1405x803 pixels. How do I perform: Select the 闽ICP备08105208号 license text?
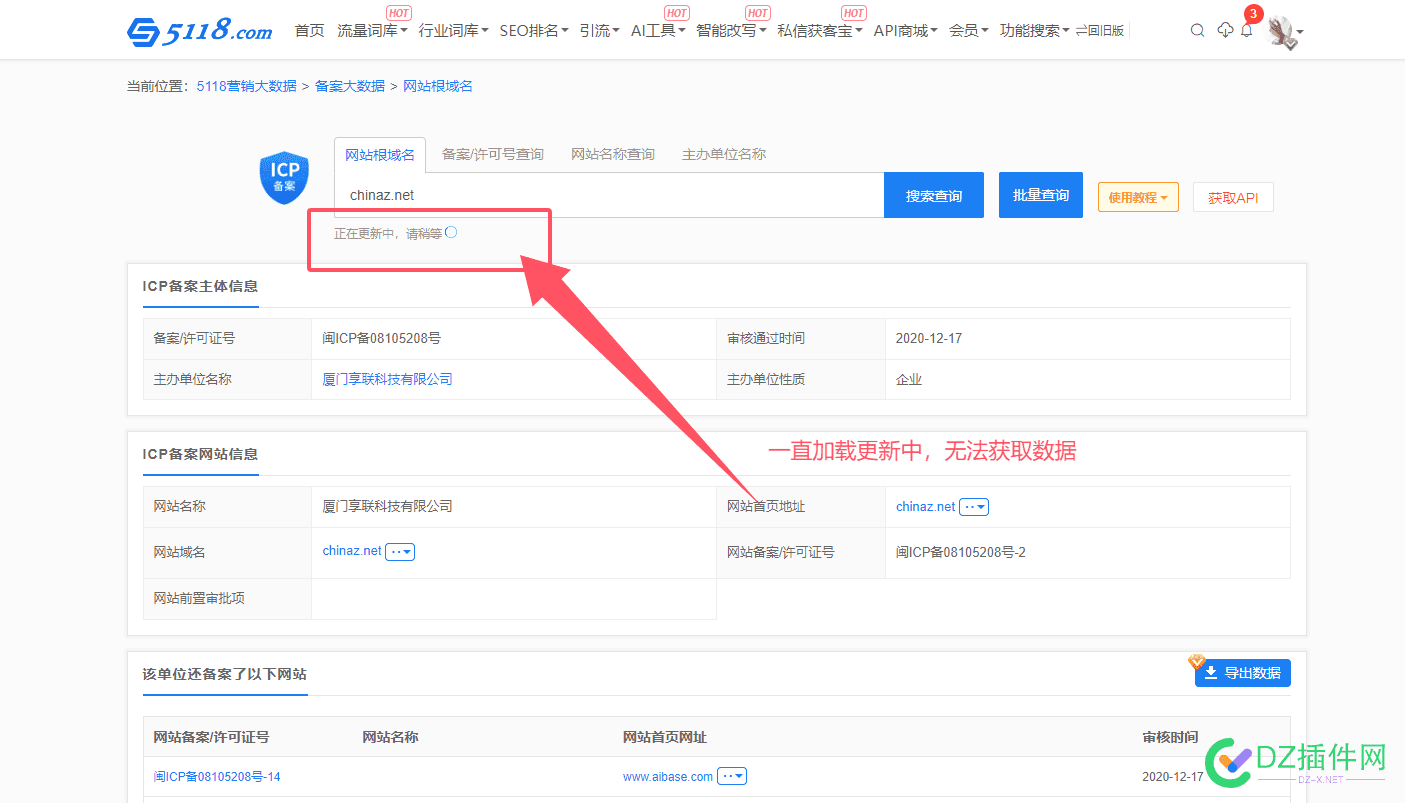point(382,338)
